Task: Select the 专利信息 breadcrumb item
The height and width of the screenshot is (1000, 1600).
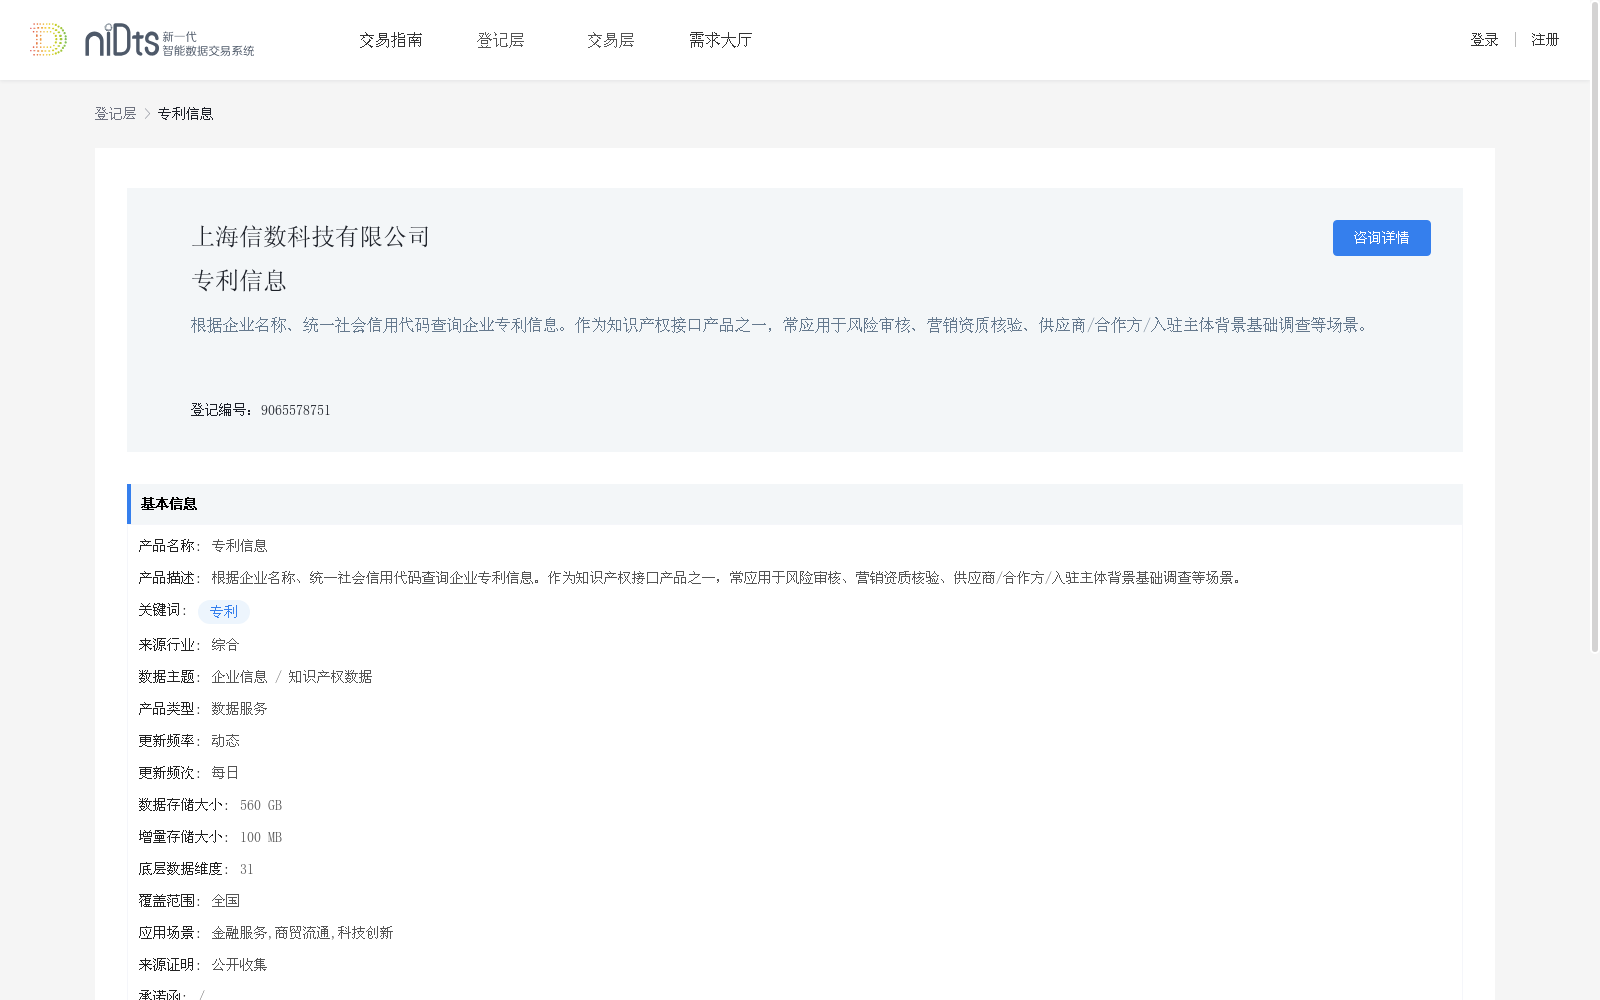Action: [x=185, y=114]
